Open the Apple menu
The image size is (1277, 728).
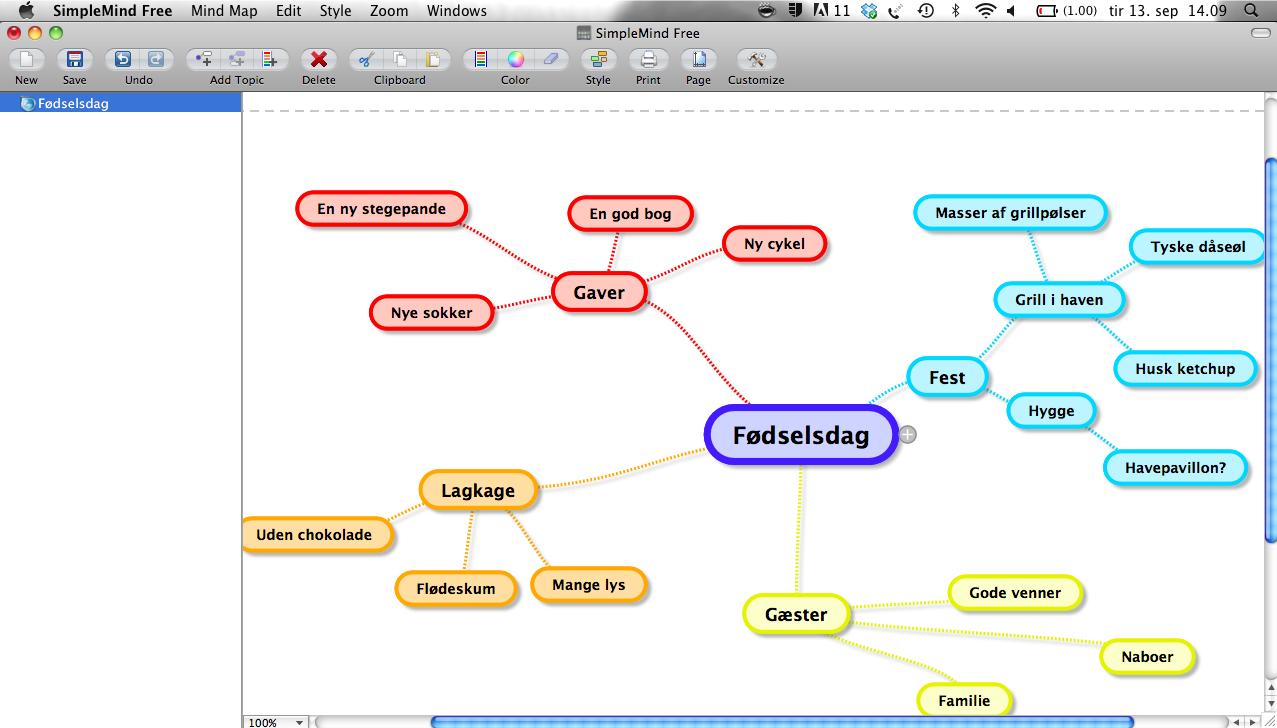[x=26, y=11]
